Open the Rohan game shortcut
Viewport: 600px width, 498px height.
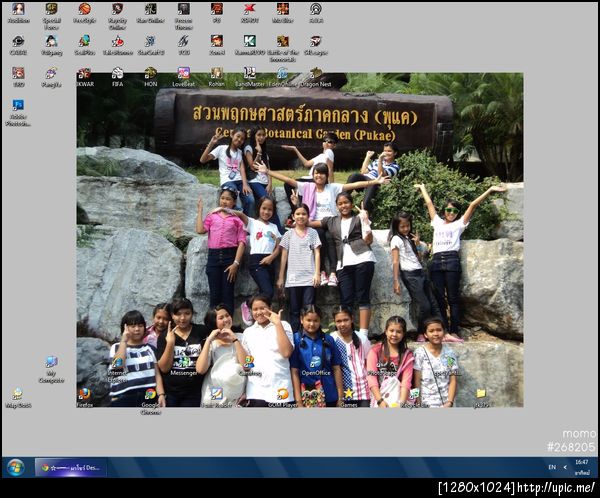point(217,78)
